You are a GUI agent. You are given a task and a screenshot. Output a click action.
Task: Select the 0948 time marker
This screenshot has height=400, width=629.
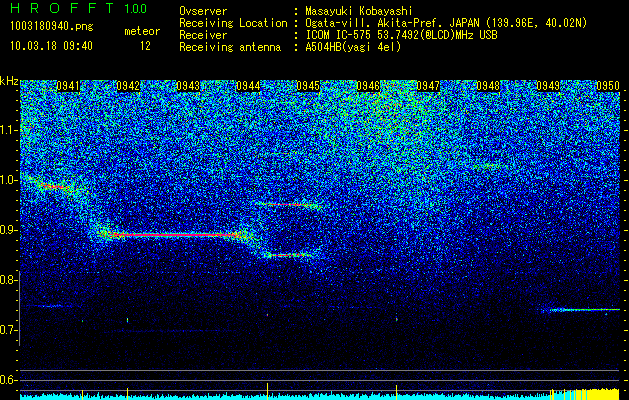pyautogui.click(x=488, y=86)
